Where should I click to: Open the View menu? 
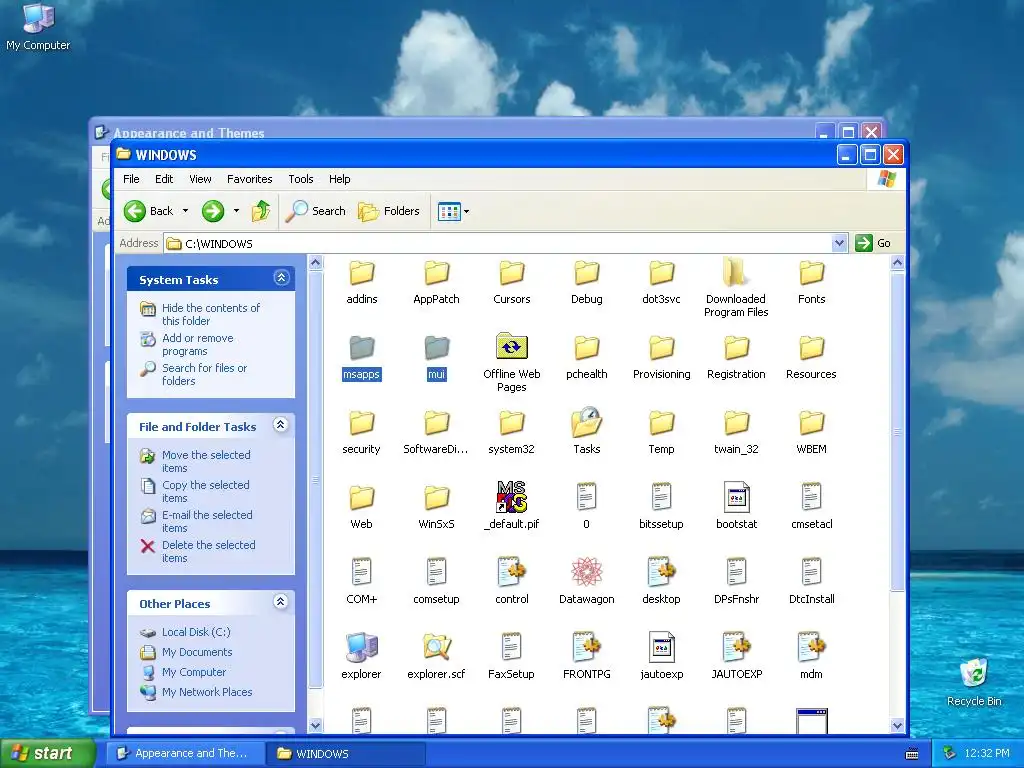point(200,179)
